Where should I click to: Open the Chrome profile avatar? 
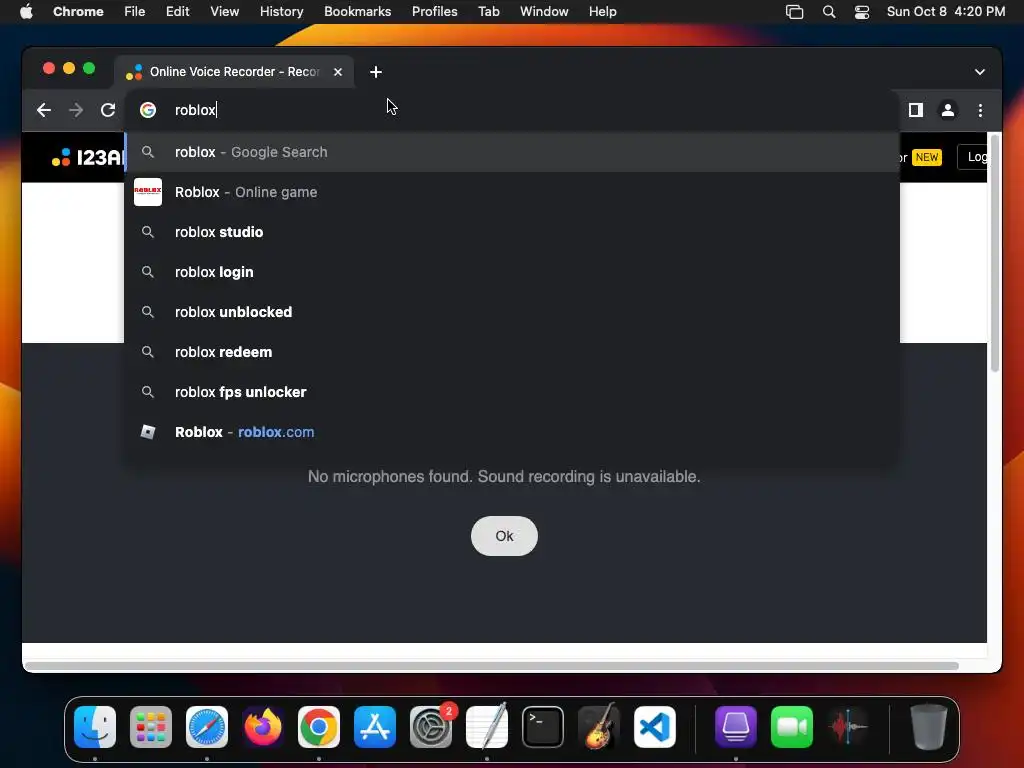point(948,110)
